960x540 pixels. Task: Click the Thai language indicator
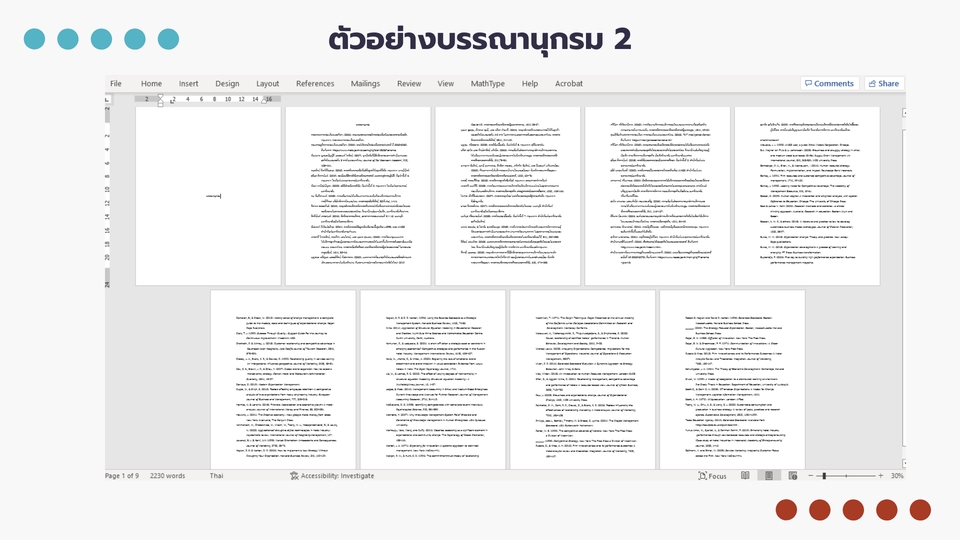pyautogui.click(x=217, y=476)
